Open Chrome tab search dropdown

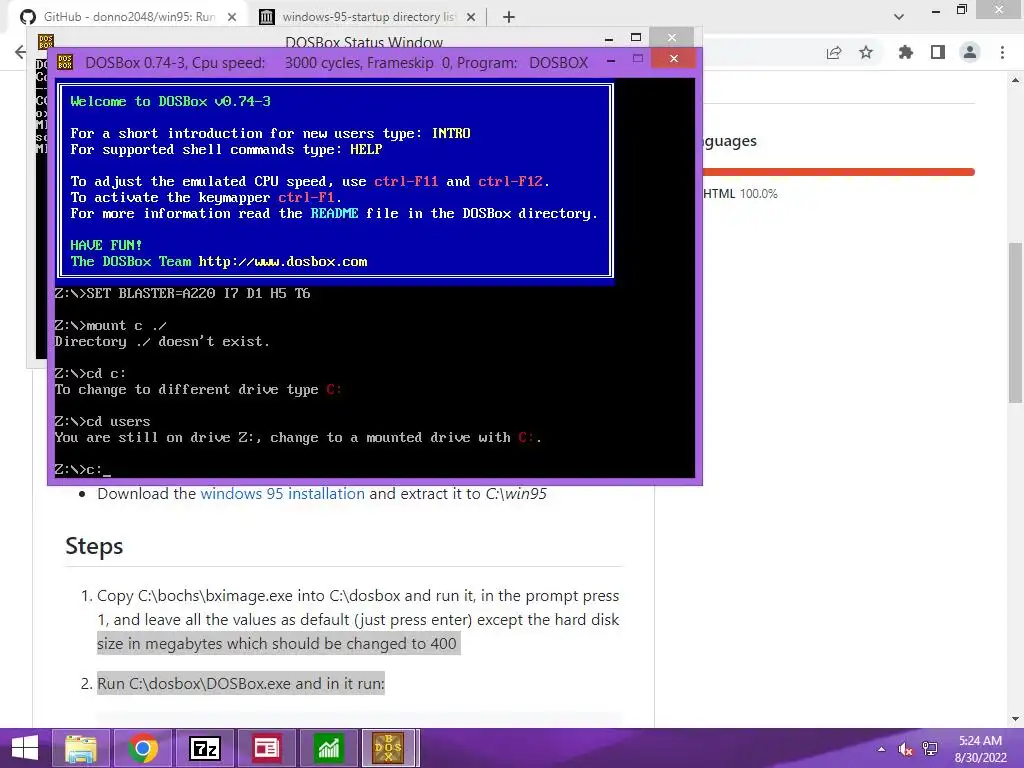[899, 17]
